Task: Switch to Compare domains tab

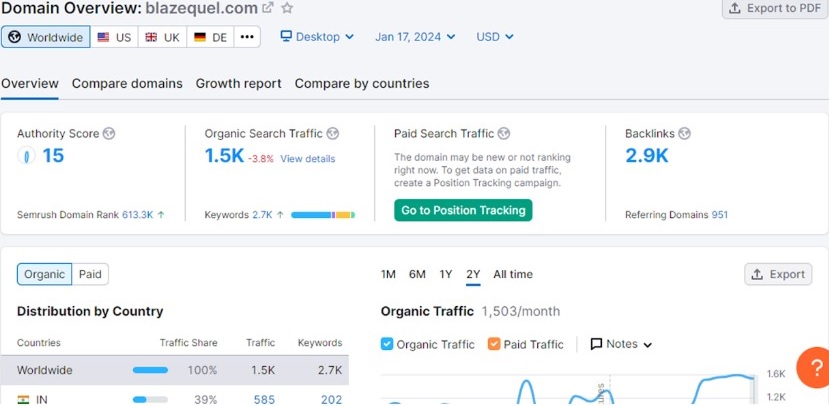Action: click(127, 84)
